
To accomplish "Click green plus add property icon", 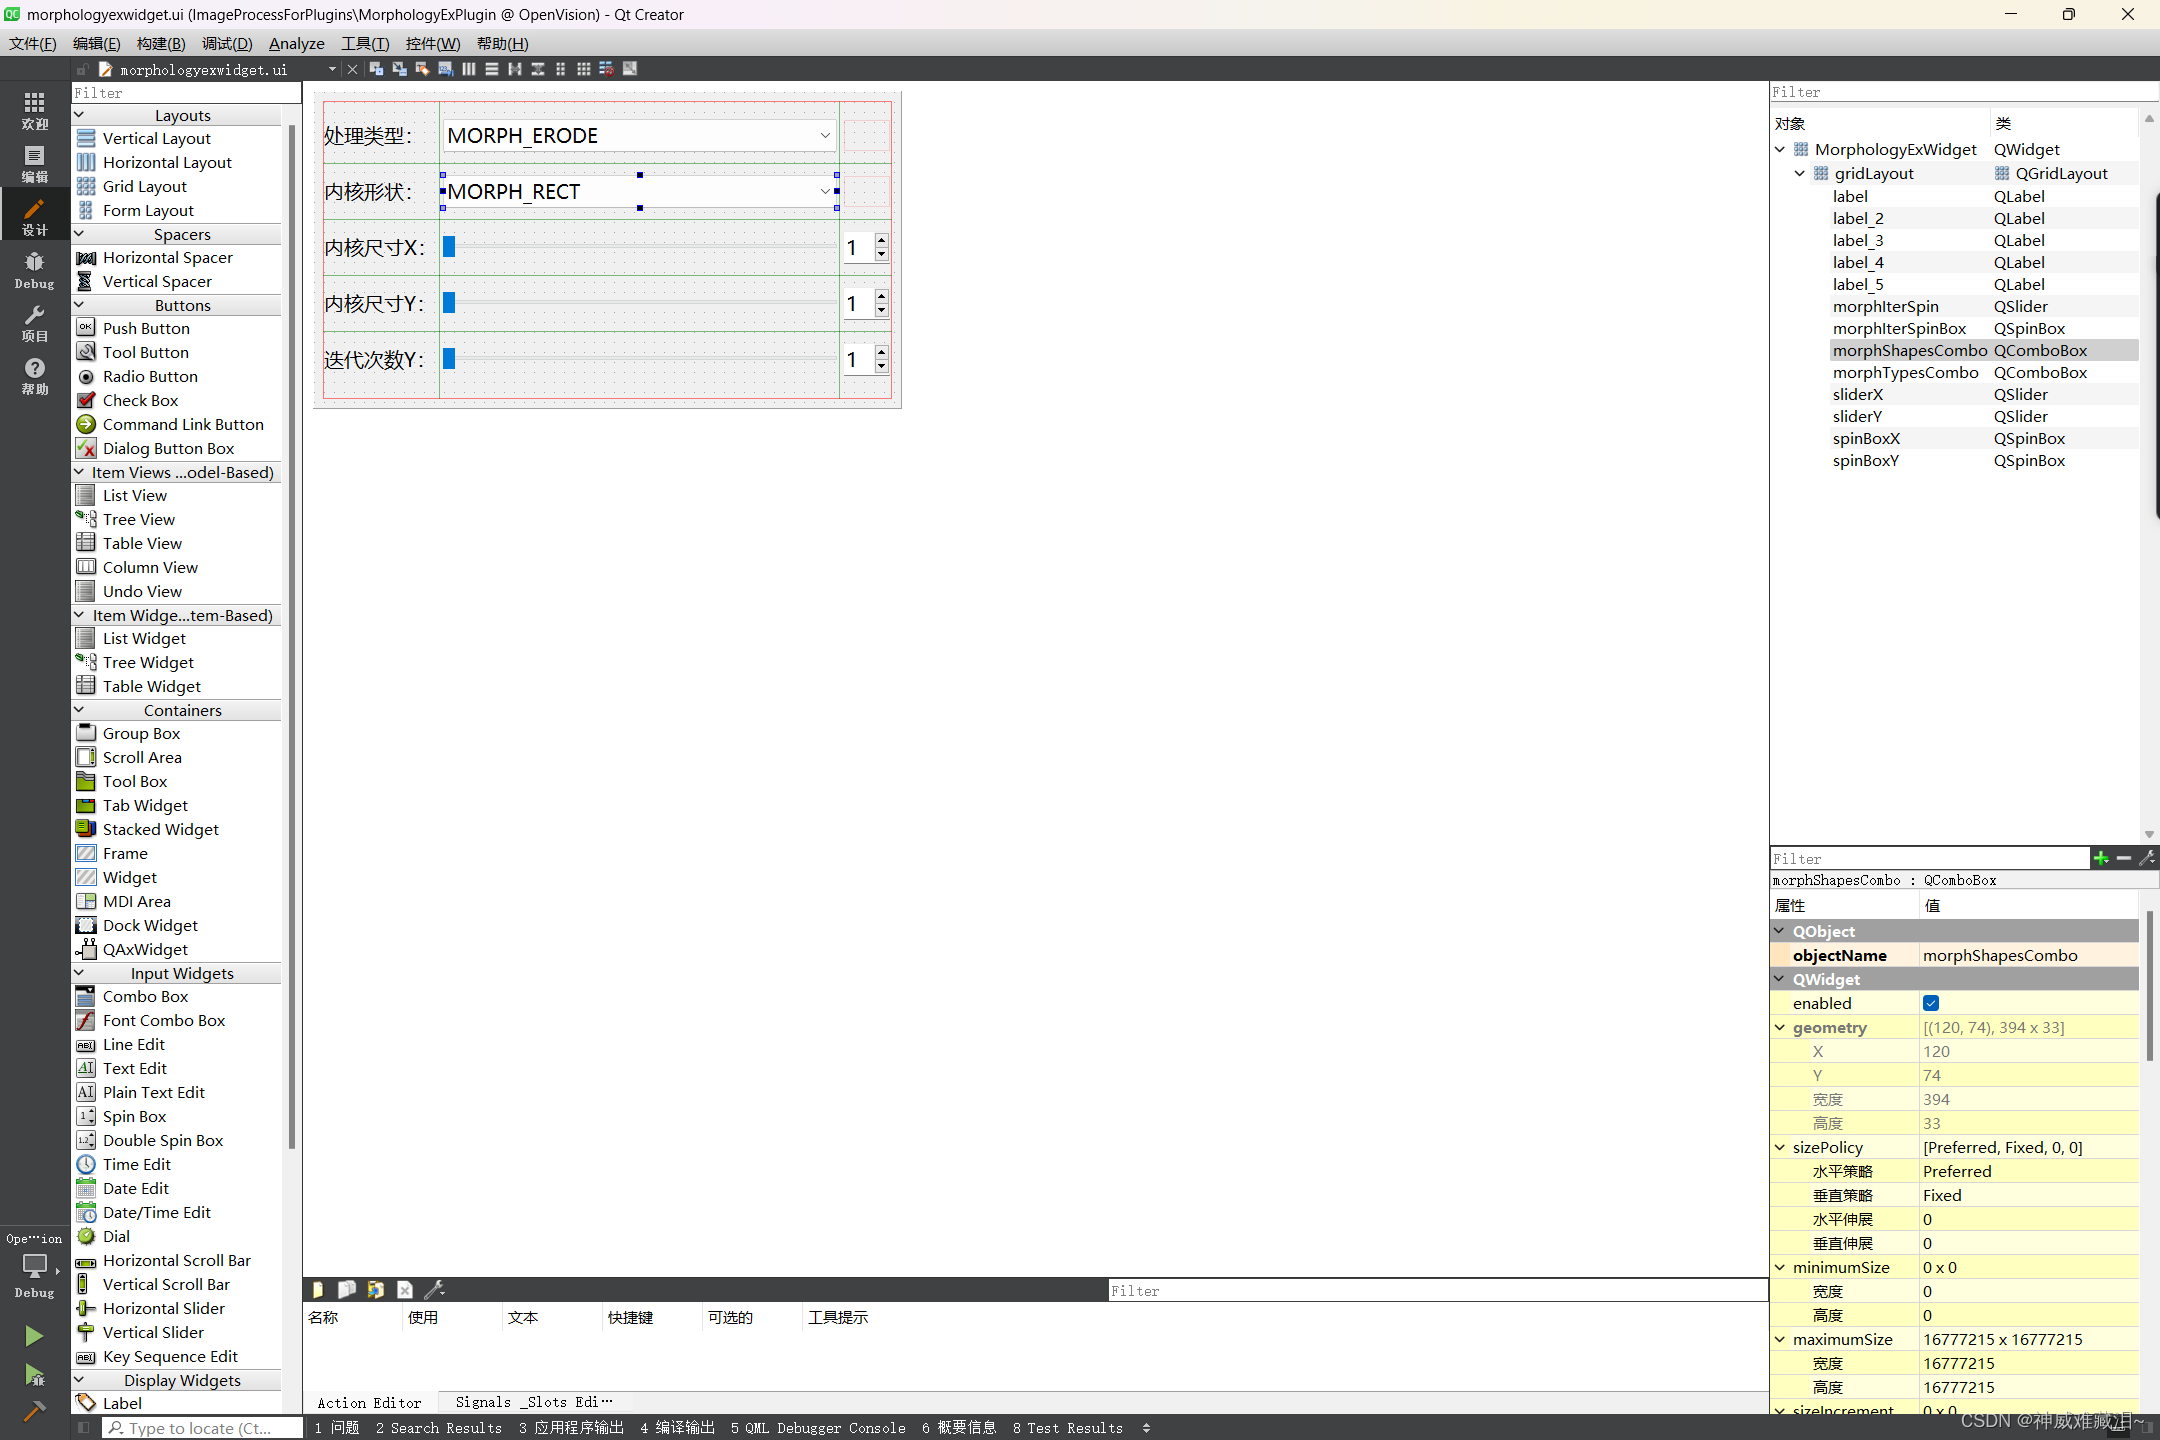I will click(x=2101, y=858).
